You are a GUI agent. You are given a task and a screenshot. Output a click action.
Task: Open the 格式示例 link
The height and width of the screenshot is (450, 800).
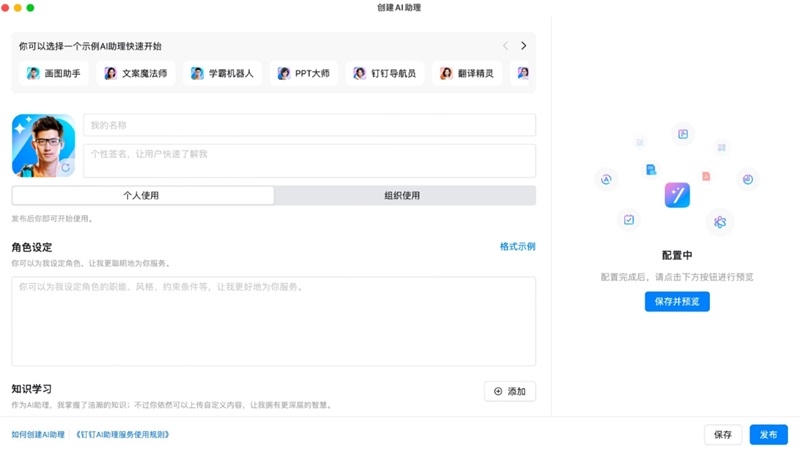pos(517,247)
